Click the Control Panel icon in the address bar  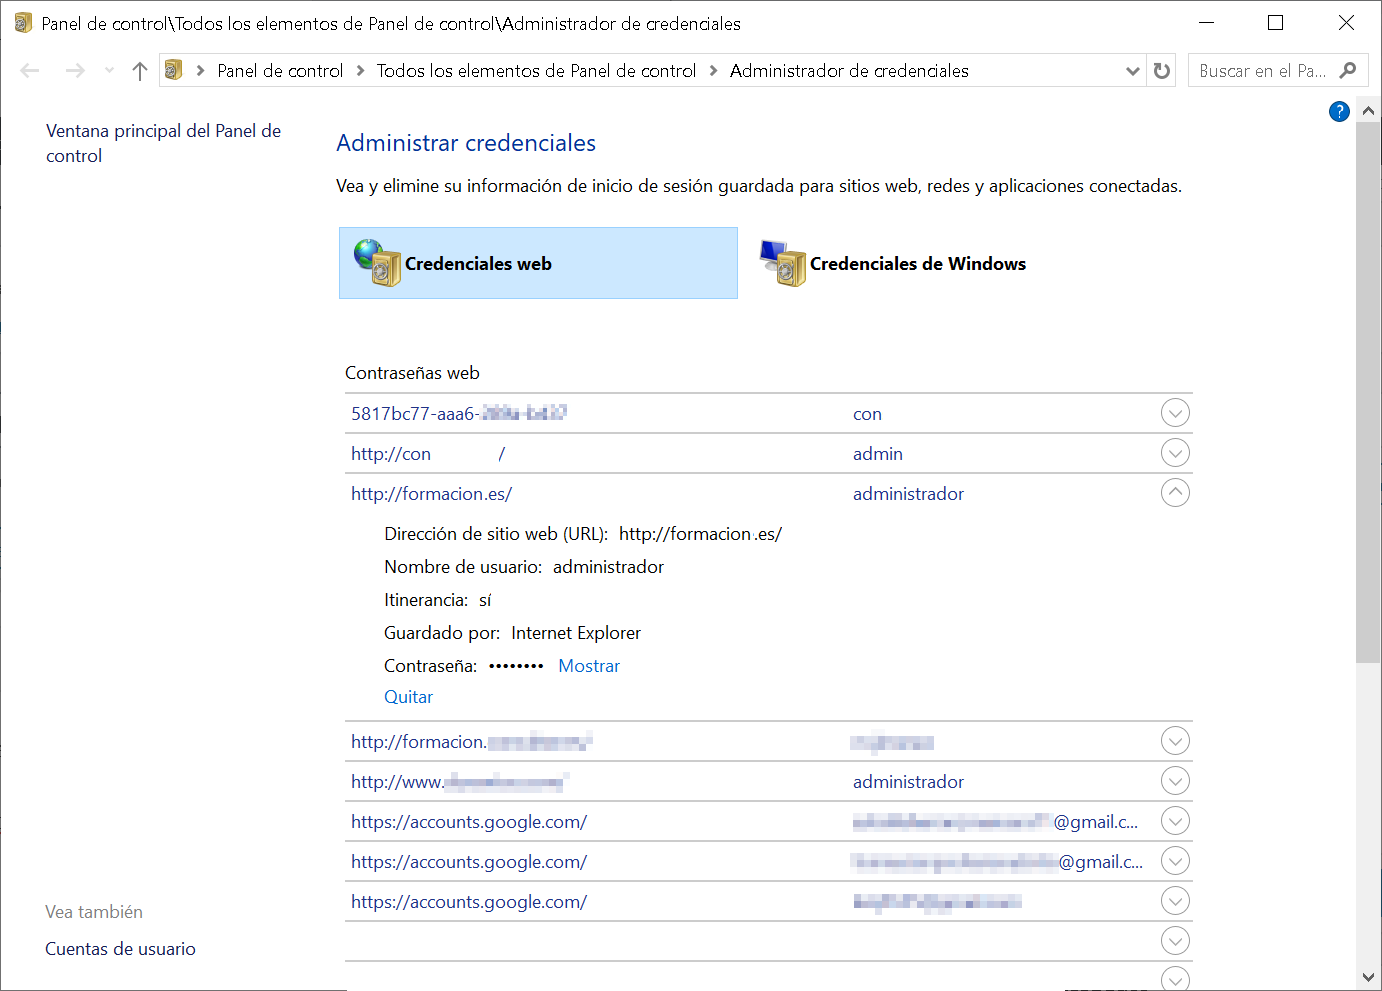tap(174, 70)
